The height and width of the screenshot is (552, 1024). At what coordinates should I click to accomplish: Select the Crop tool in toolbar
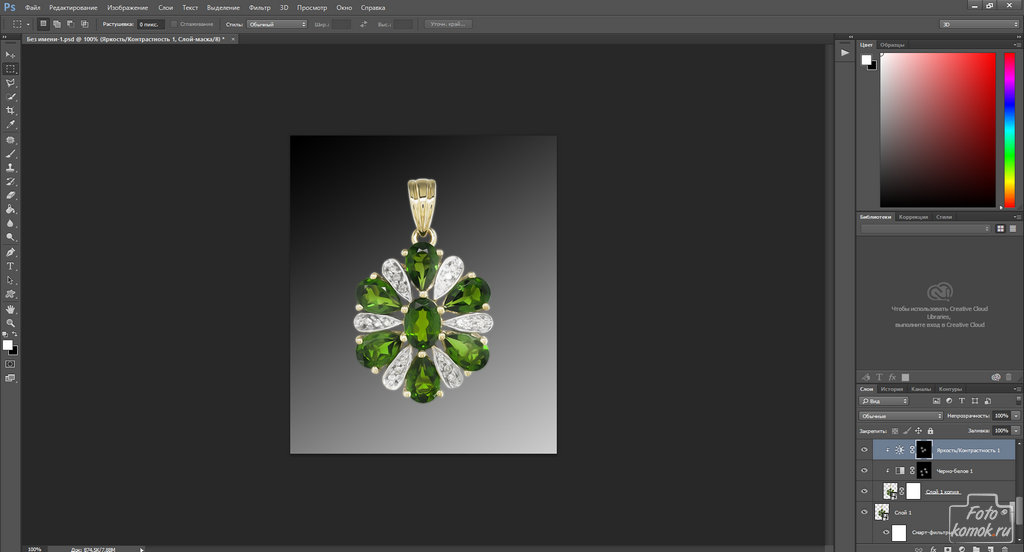[x=10, y=111]
